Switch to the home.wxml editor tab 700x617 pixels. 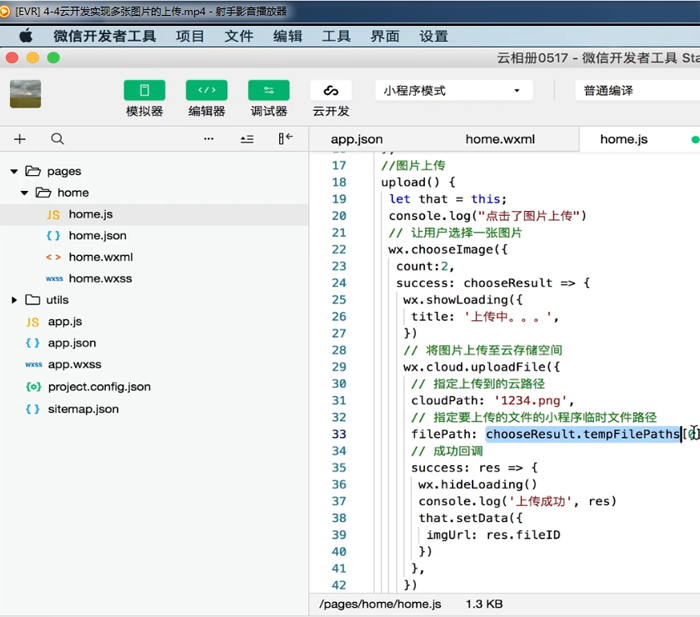[500, 139]
